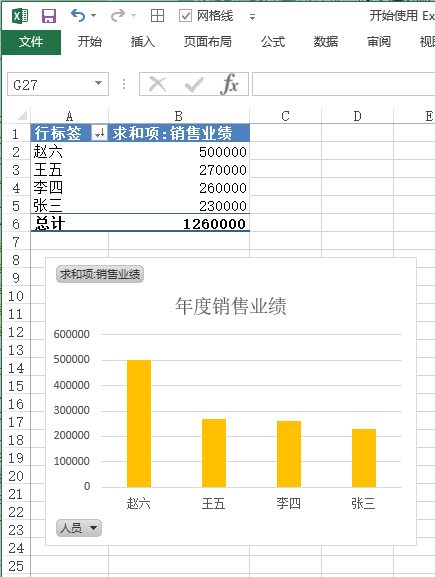Click inside the formula bar input
This screenshot has height=577, width=435.
(343, 84)
